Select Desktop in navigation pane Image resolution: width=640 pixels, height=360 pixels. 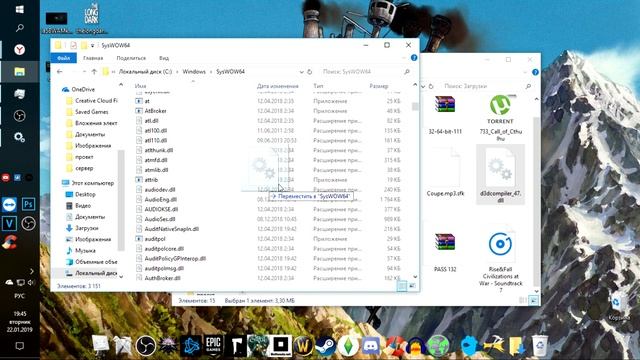(x=81, y=195)
